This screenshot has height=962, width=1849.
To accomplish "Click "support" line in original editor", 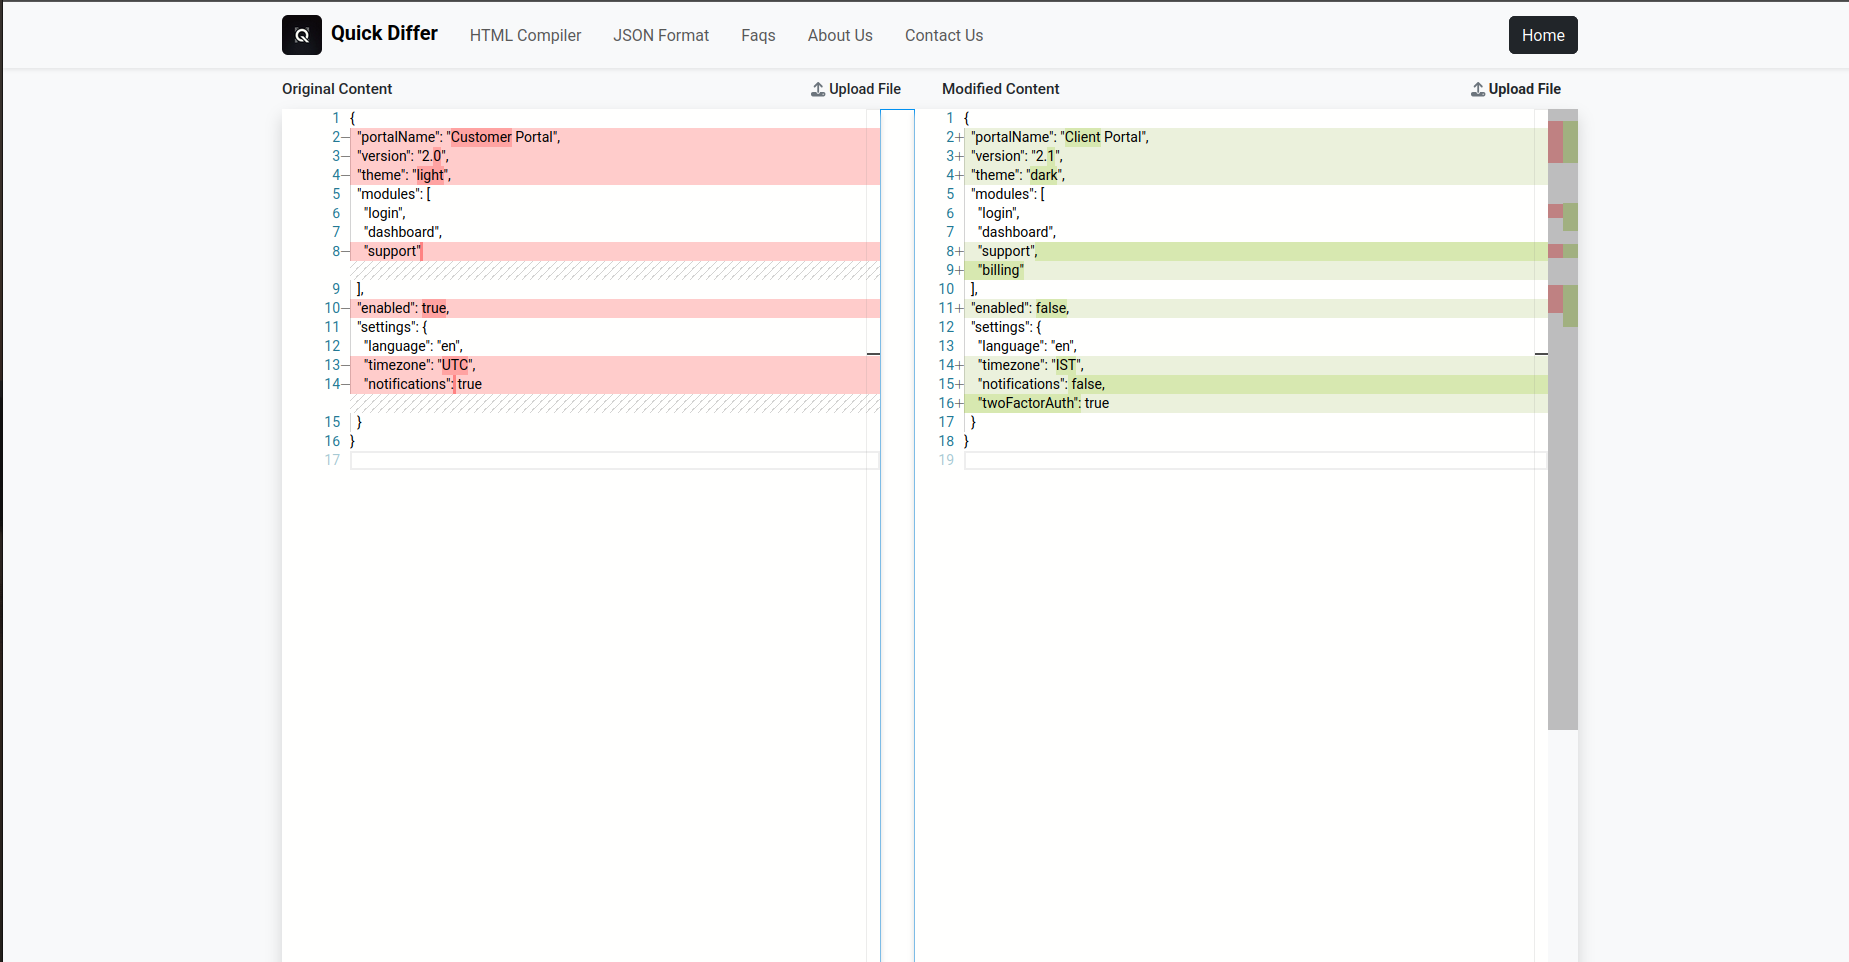I will pyautogui.click(x=614, y=251).
